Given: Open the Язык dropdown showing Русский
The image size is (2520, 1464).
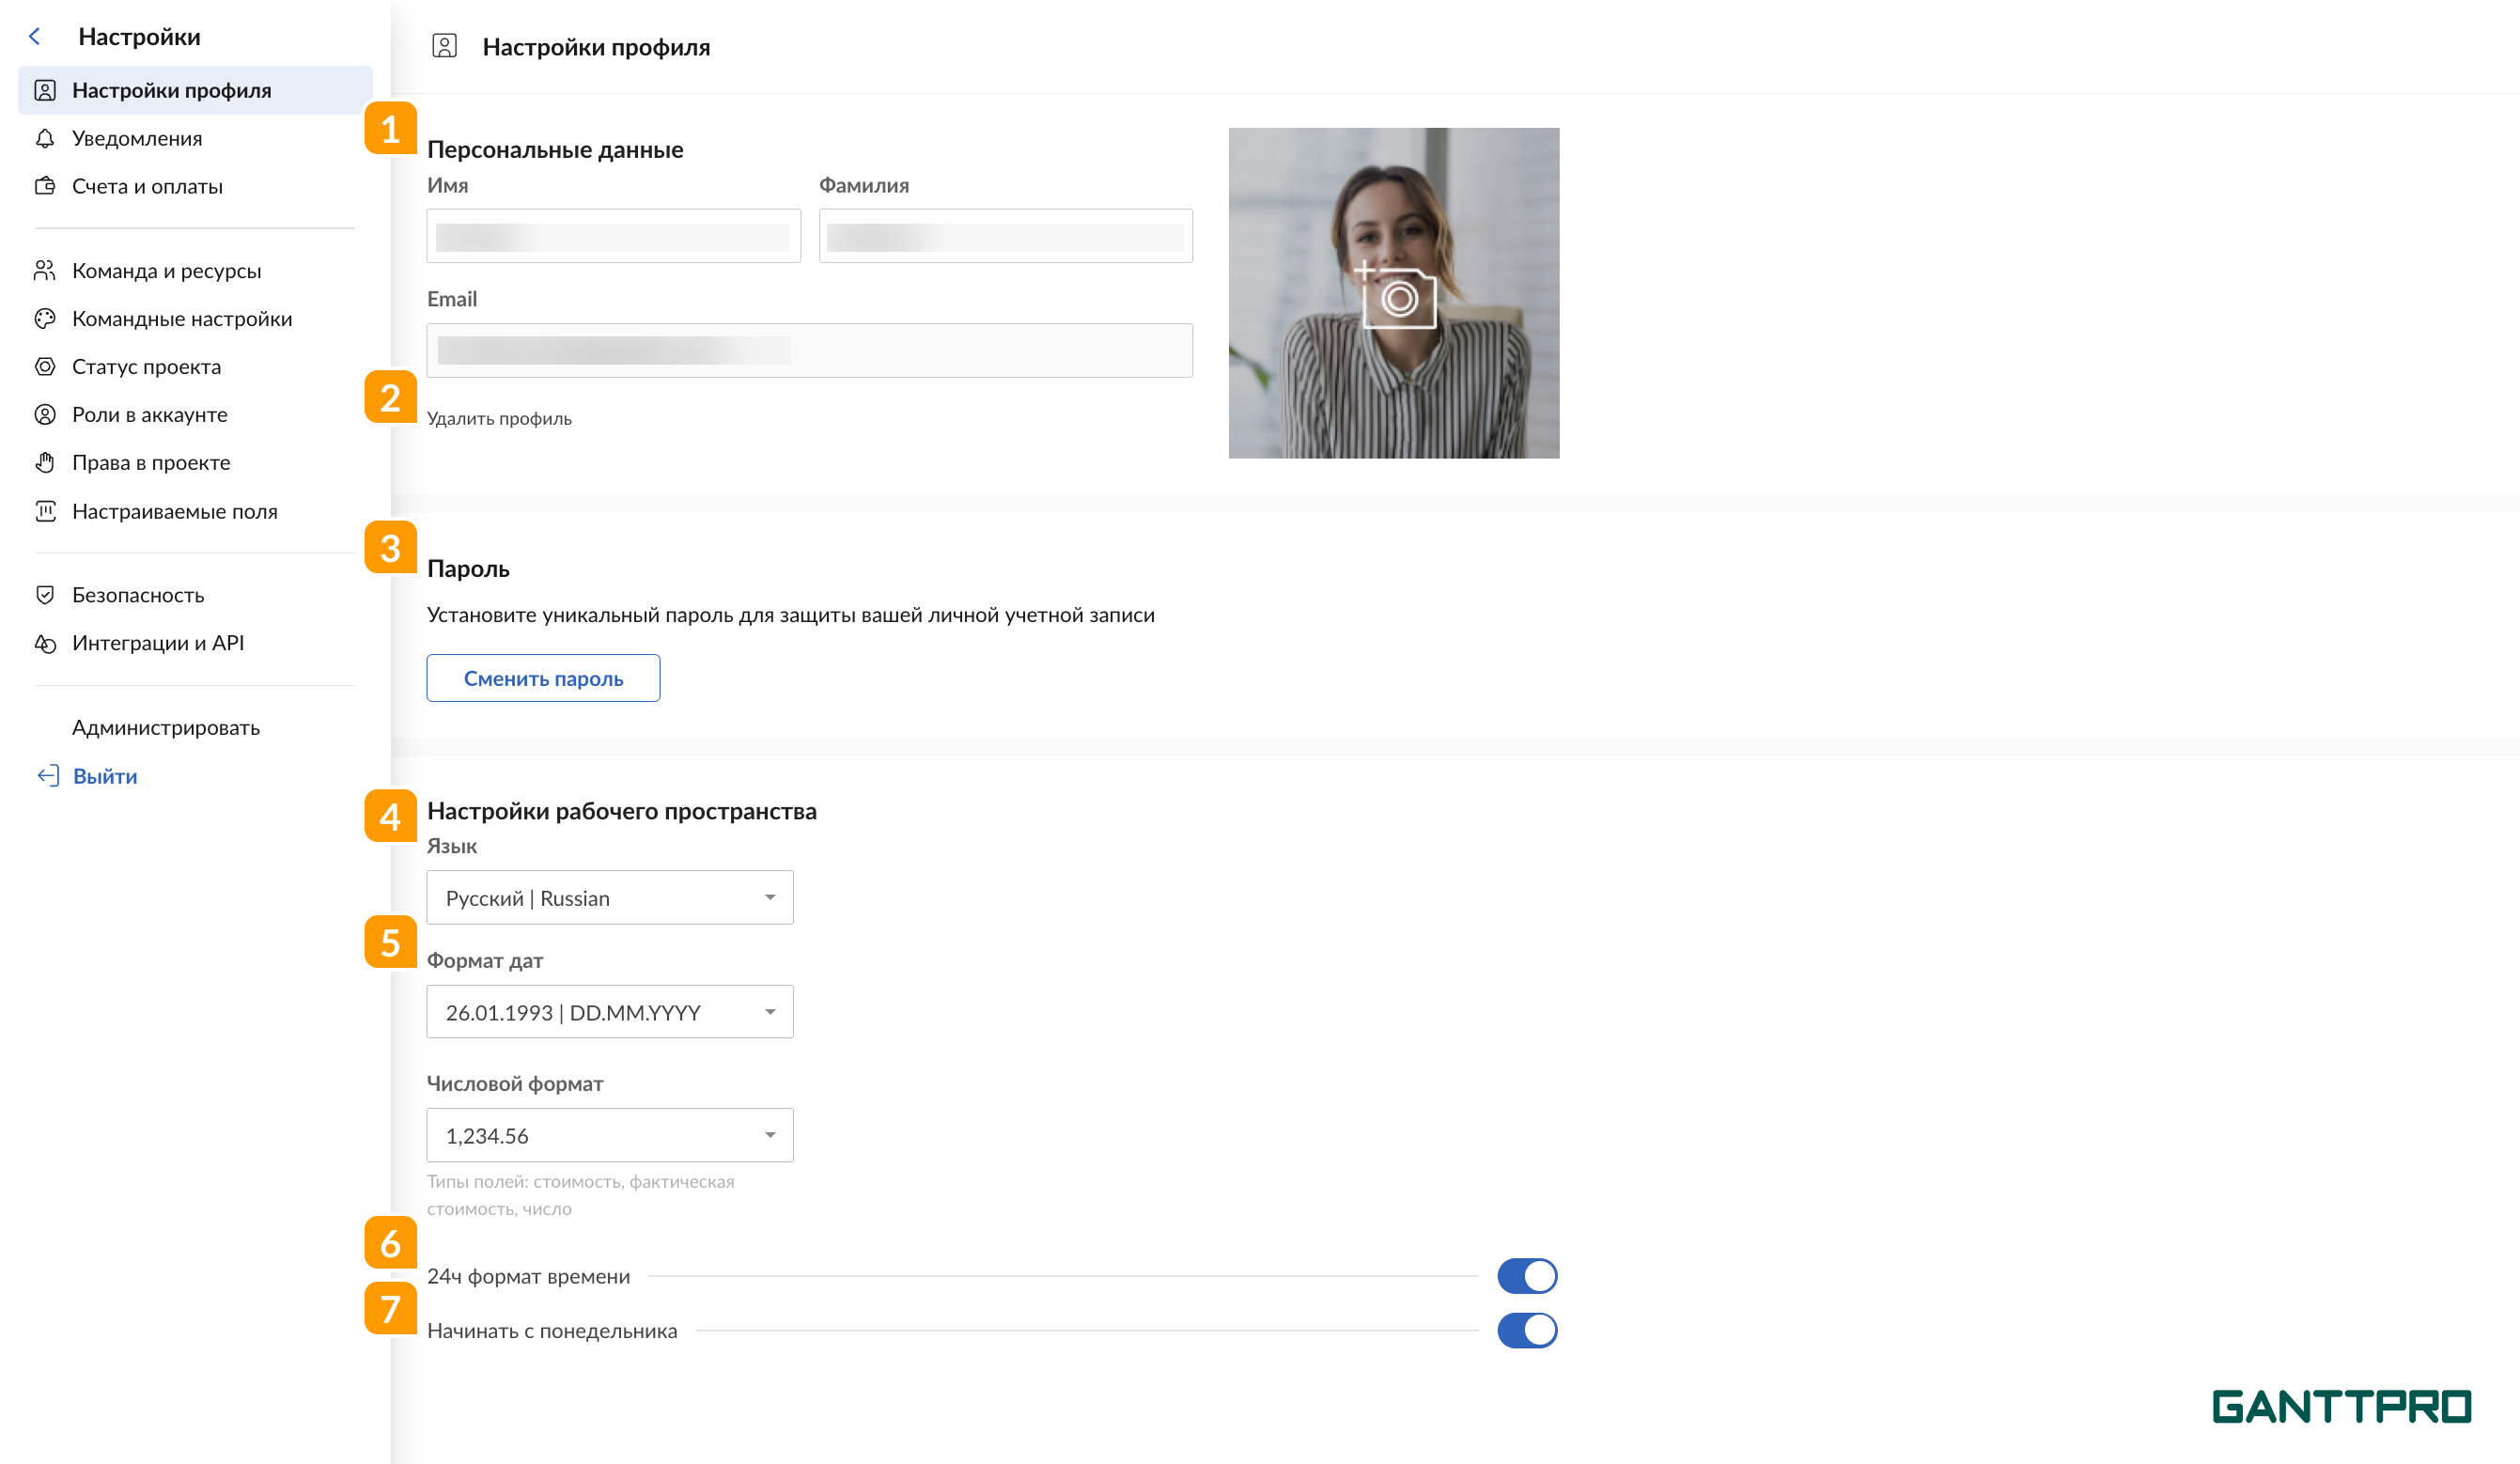Looking at the screenshot, I should tap(609, 898).
